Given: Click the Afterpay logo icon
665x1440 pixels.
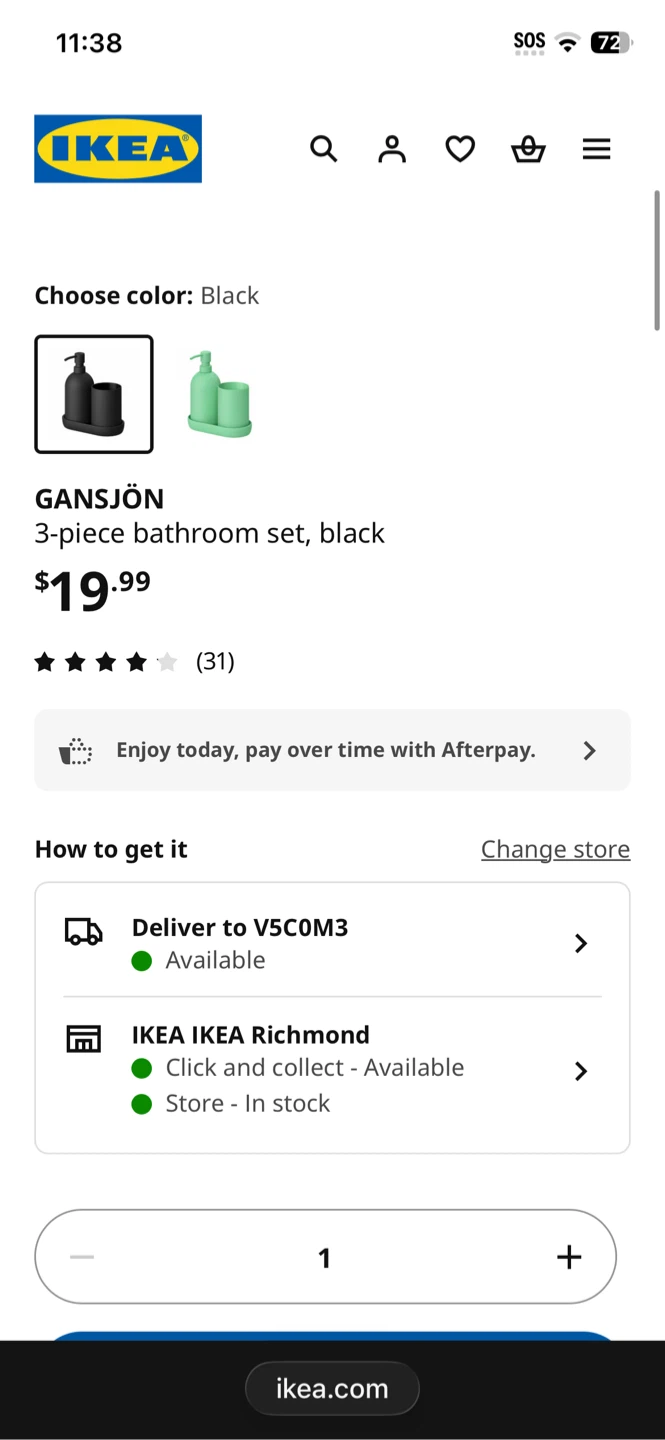Looking at the screenshot, I should coord(75,749).
